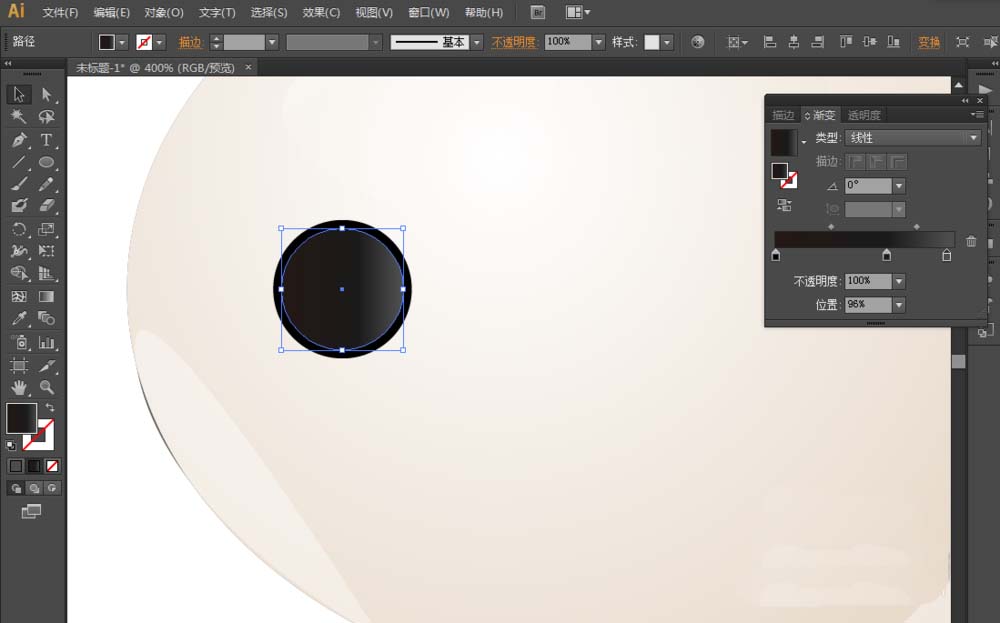Expand the gradient swatch preset arrow

(804, 142)
